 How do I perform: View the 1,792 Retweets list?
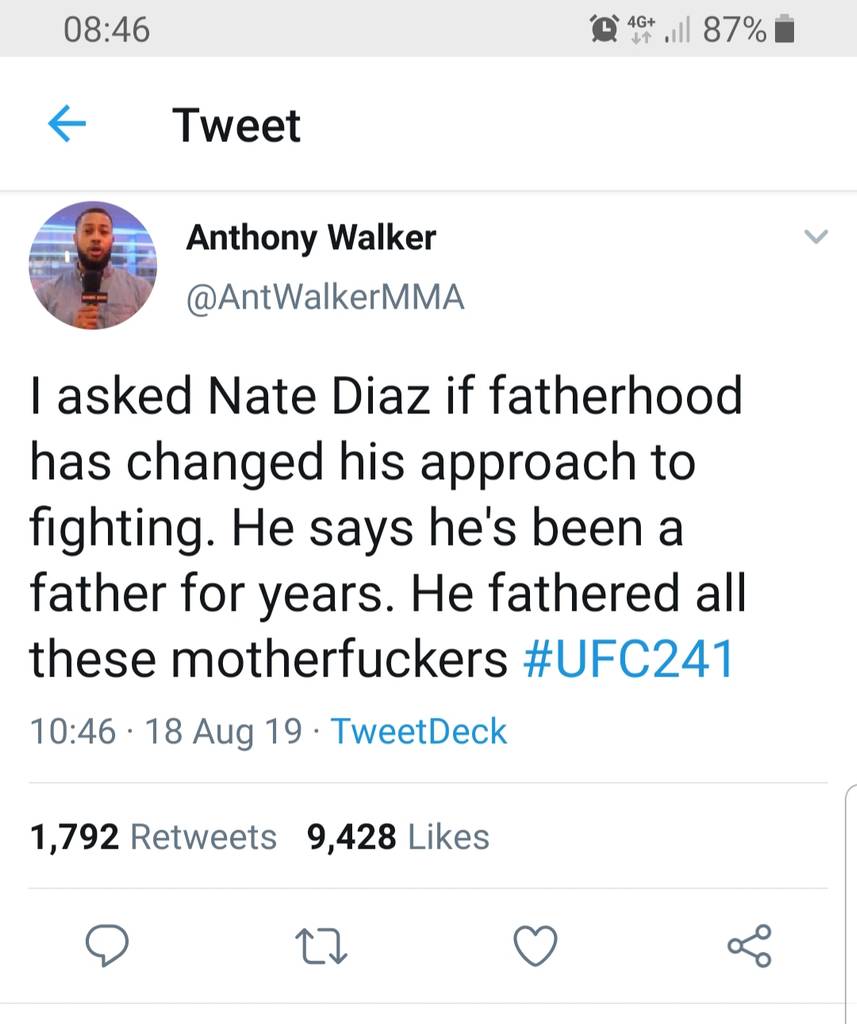click(153, 836)
